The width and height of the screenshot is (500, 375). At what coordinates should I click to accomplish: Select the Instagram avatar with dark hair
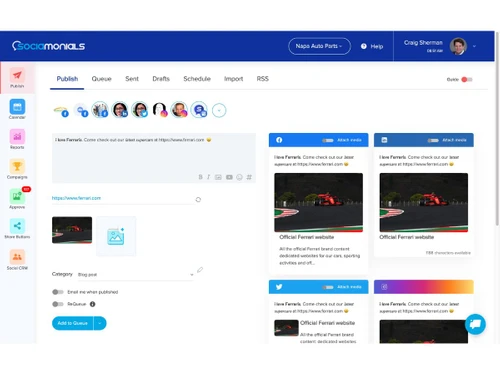tap(159, 110)
